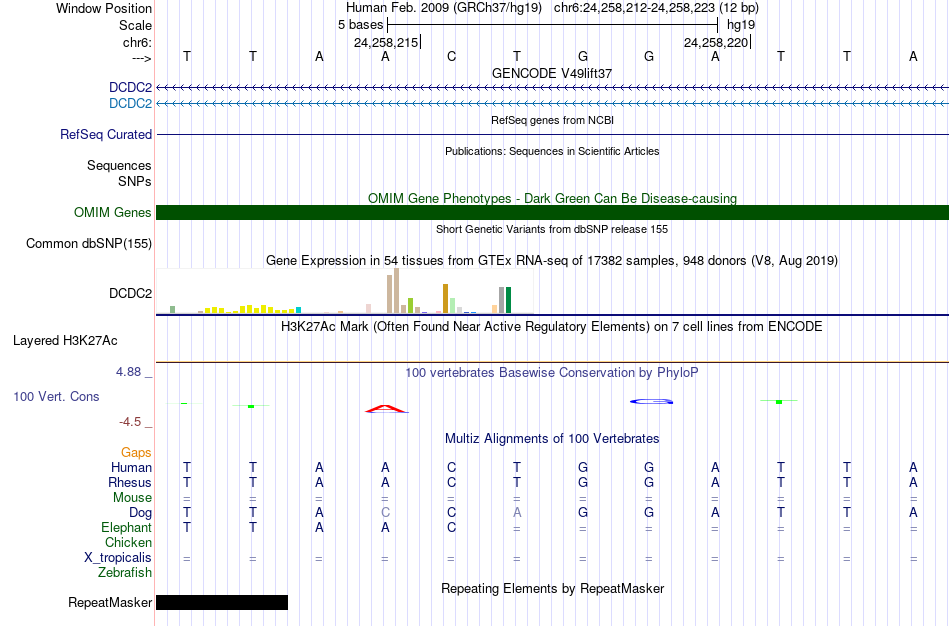This screenshot has width=950, height=626.
Task: Click GENCODE V49lift37 track title
Action: [x=552, y=73]
